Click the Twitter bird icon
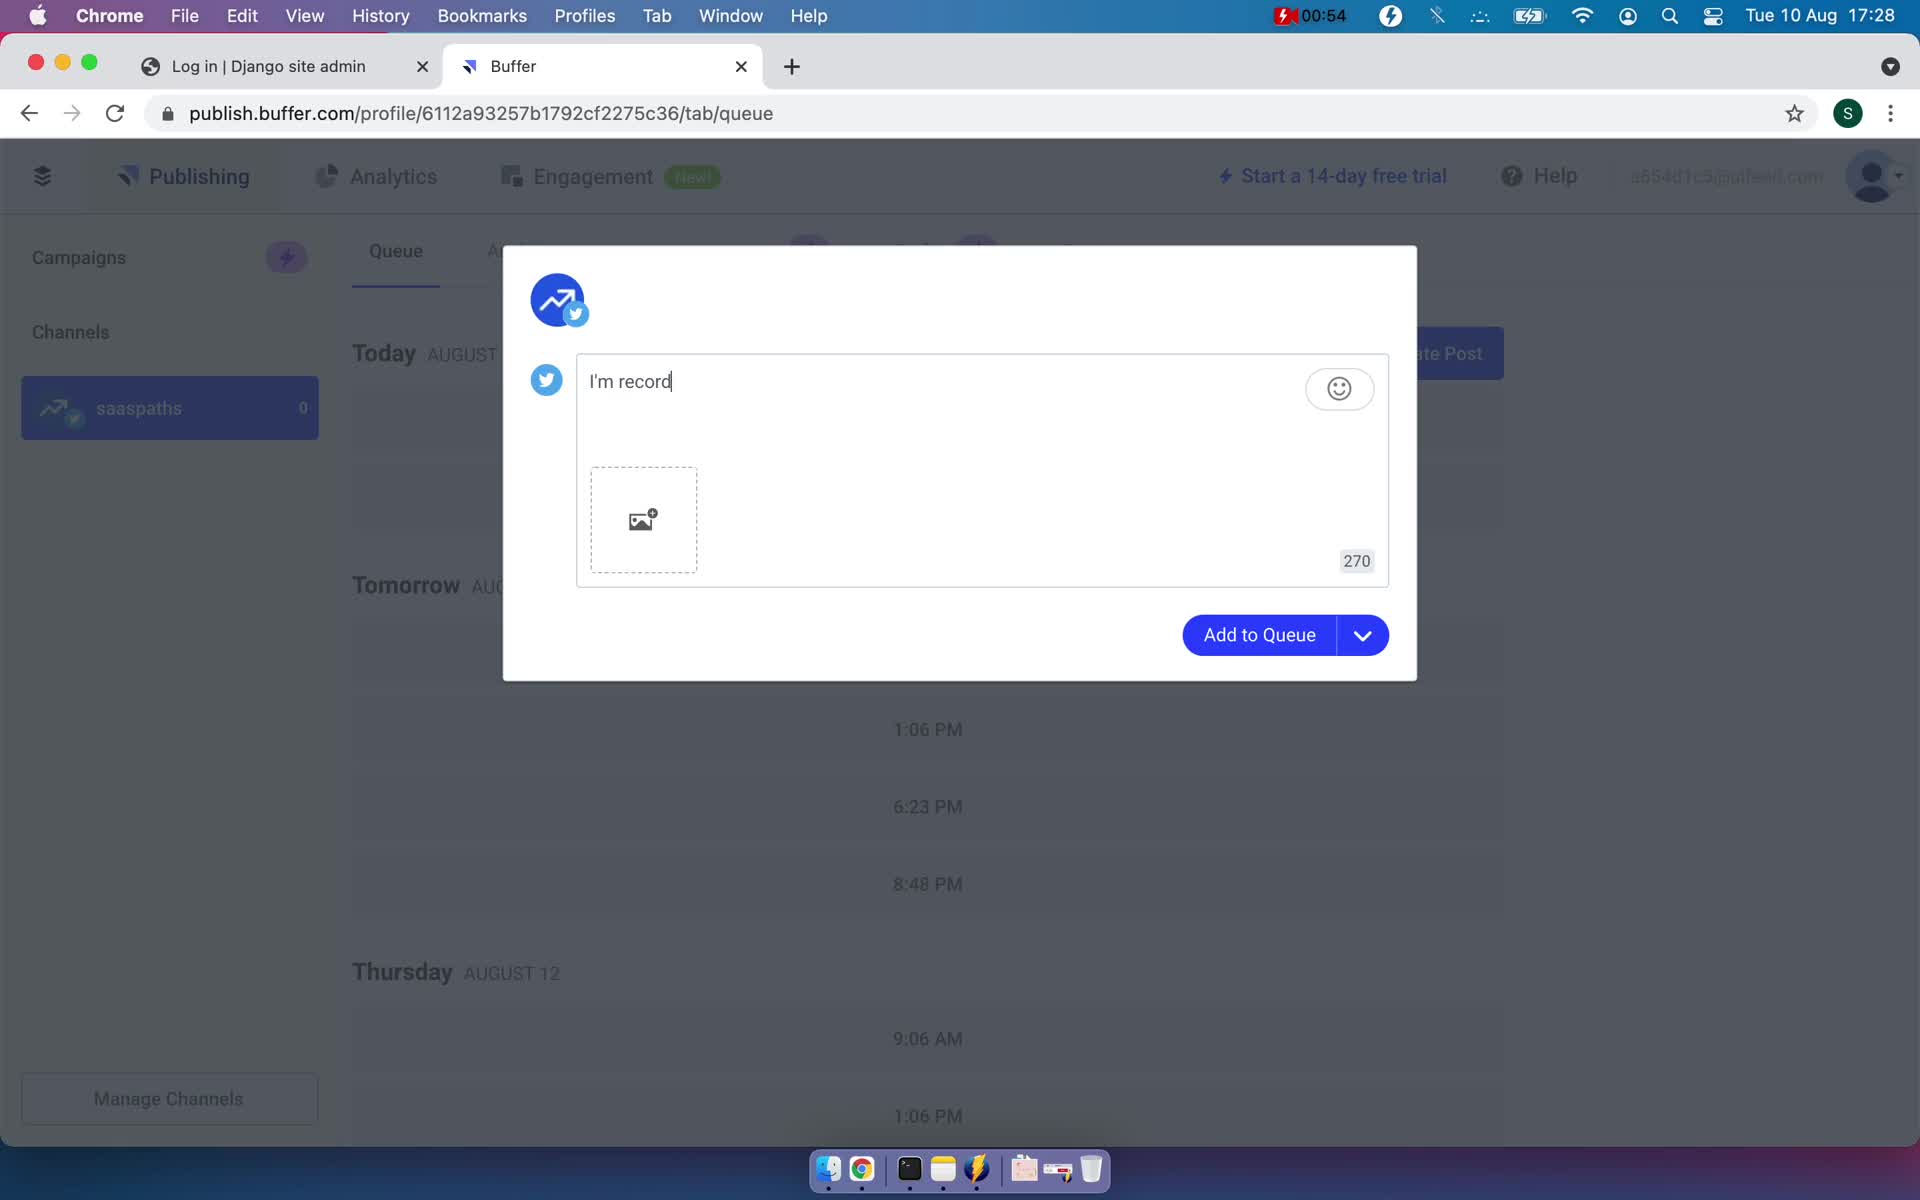This screenshot has width=1920, height=1200. 546,380
